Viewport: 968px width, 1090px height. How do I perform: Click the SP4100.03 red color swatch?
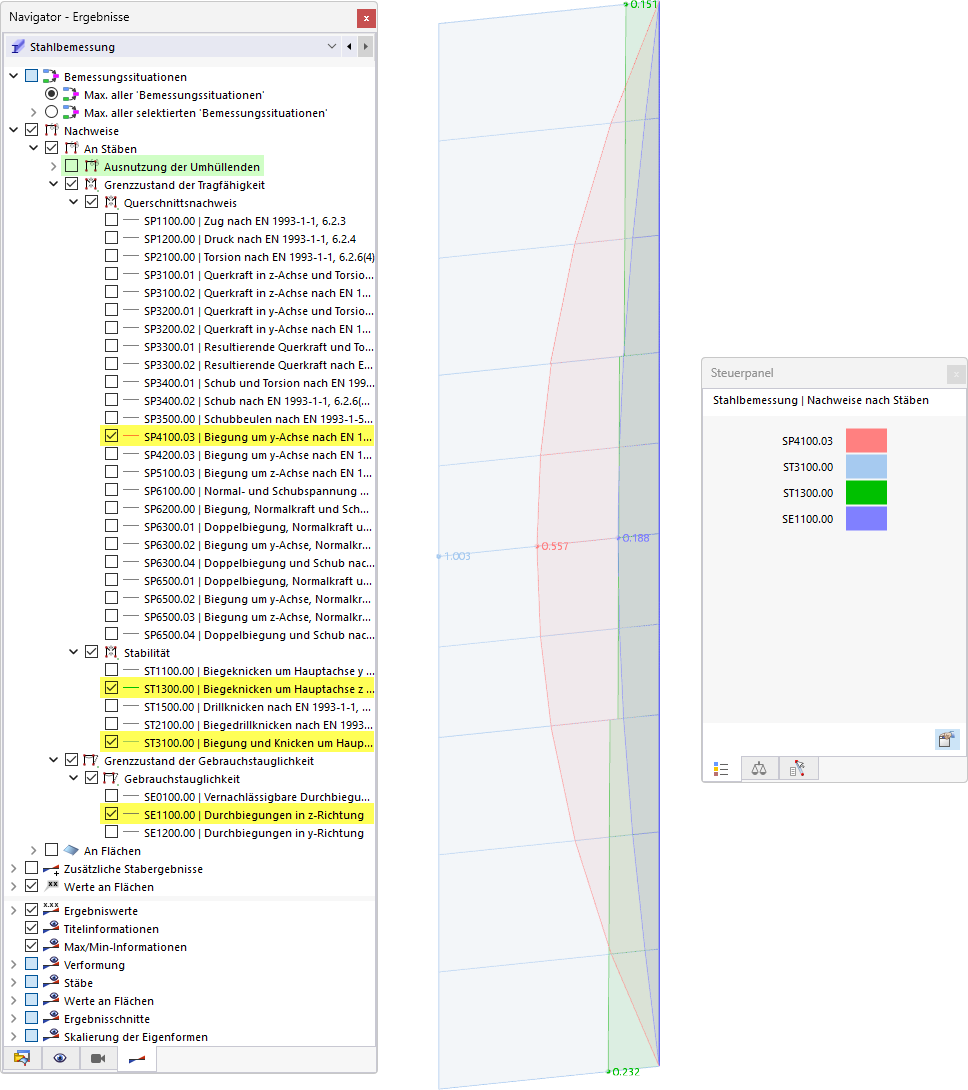(x=866, y=441)
